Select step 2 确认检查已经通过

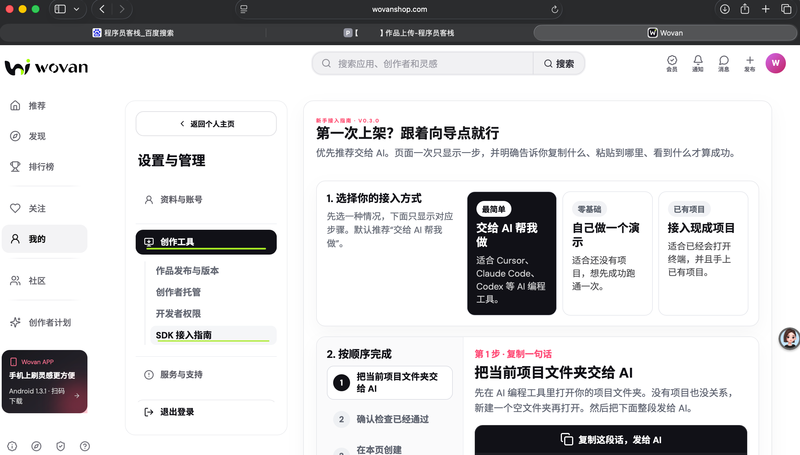pyautogui.click(x=390, y=419)
